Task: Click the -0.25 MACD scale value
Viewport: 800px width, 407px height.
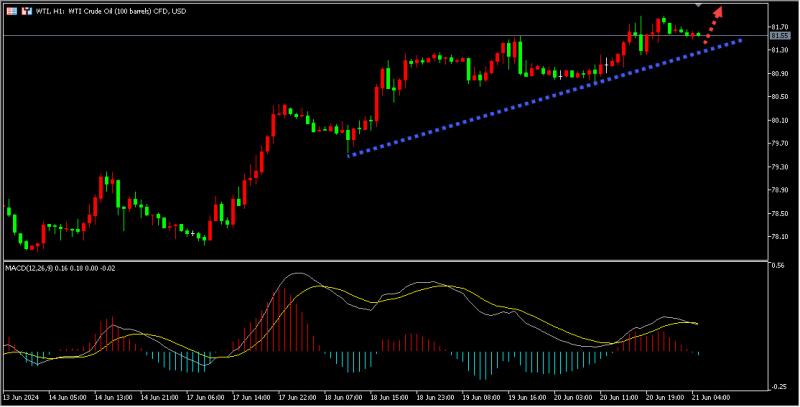Action: 780,387
